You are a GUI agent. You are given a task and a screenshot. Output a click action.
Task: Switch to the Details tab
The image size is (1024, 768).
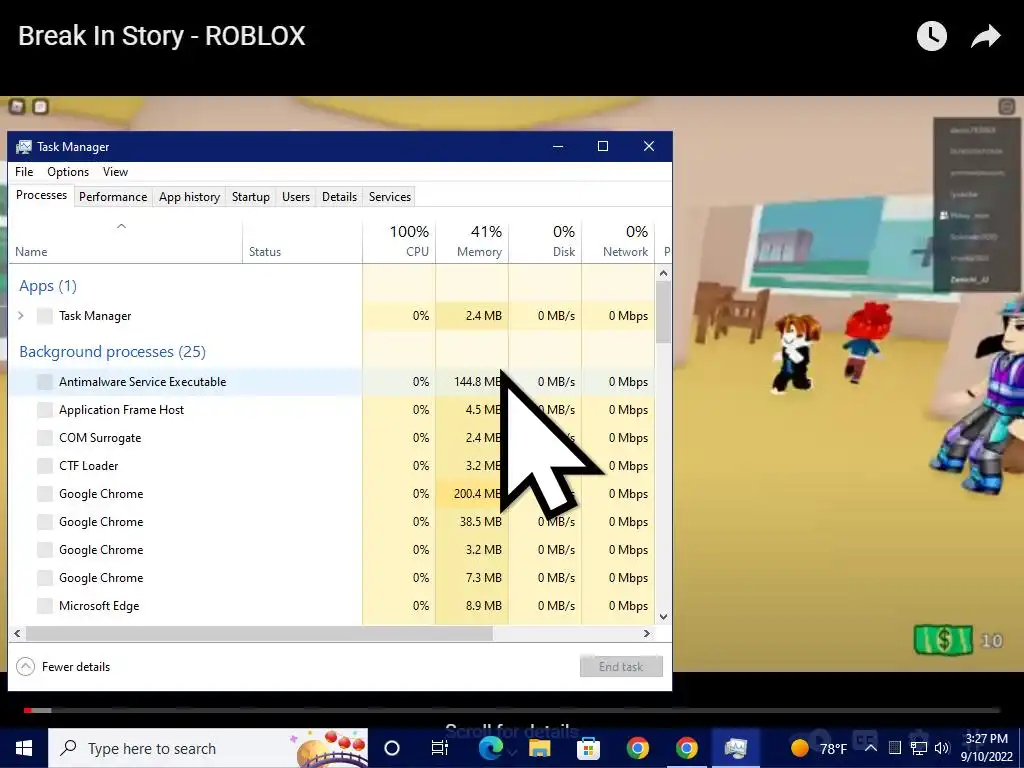click(x=340, y=197)
